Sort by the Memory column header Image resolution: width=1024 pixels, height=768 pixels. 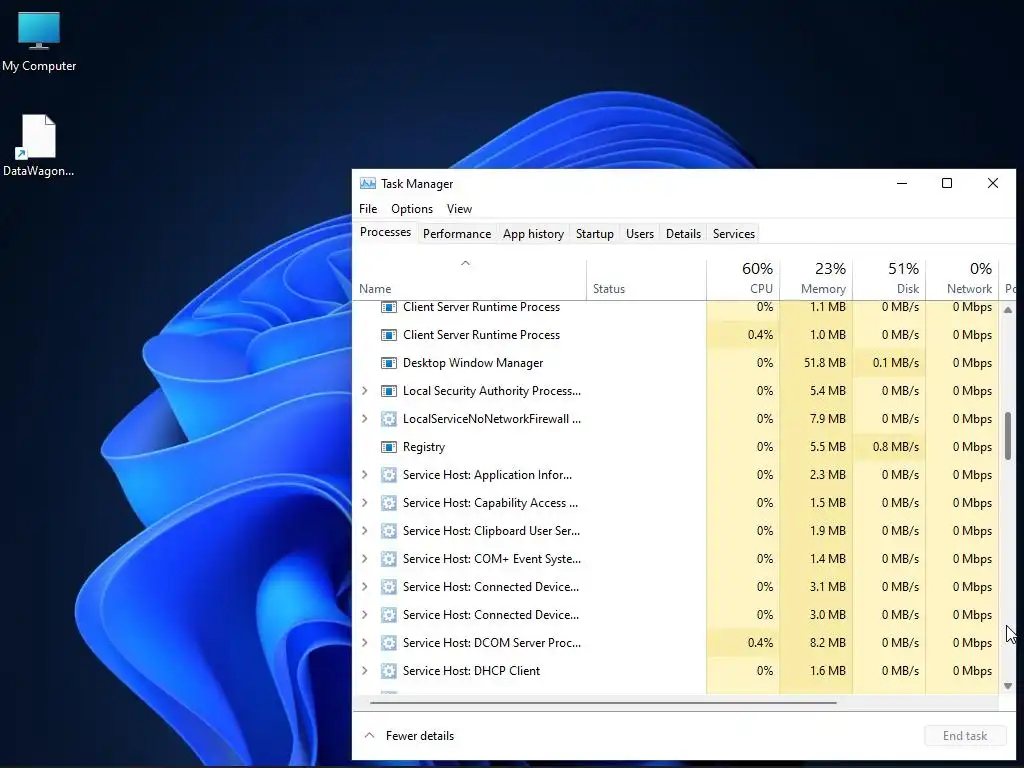point(816,280)
